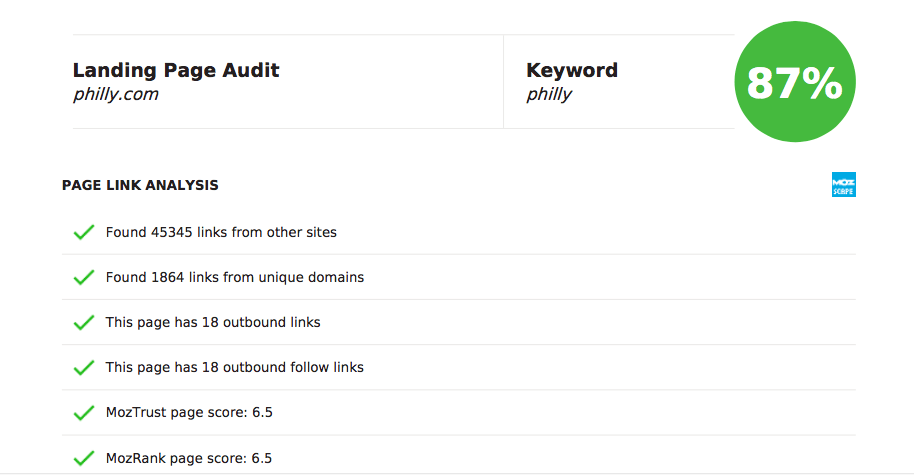Image resolution: width=914 pixels, height=475 pixels.
Task: Click checkmark beside MozRank page score
Action: click(x=84, y=458)
